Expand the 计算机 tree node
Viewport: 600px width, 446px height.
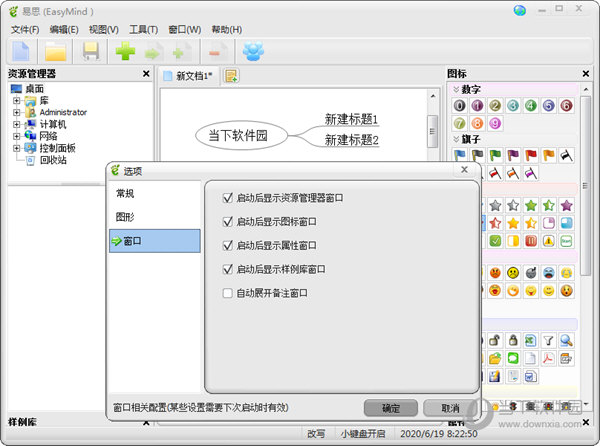click(16, 124)
